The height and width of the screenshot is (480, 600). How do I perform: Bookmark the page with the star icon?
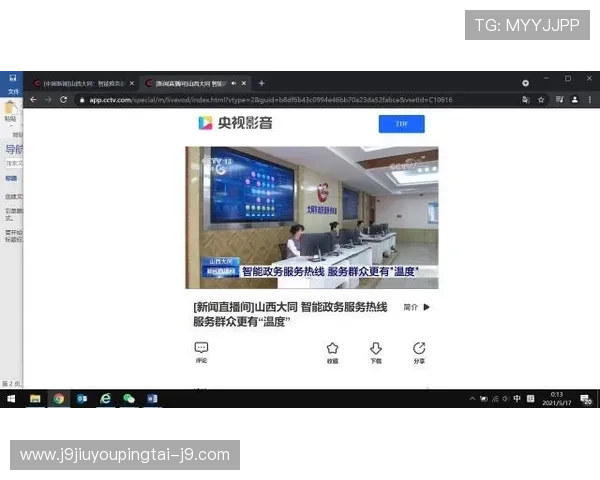541,100
